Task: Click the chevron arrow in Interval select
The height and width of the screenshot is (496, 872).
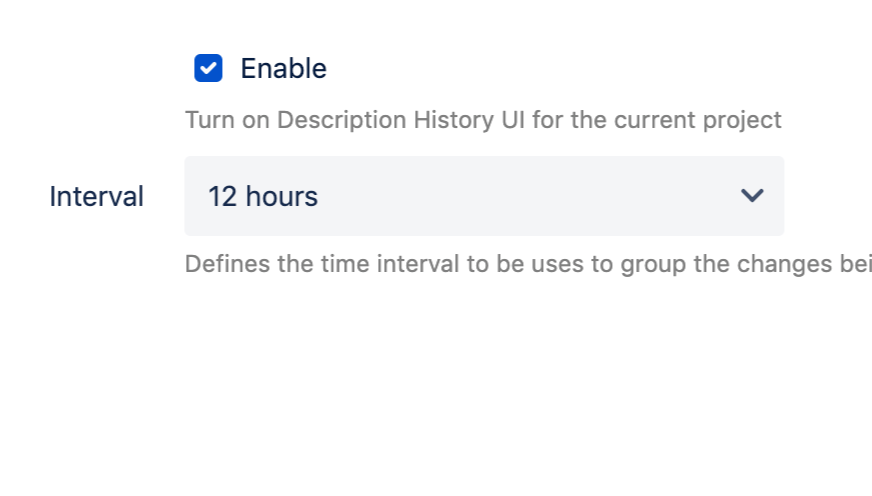Action: coord(752,196)
